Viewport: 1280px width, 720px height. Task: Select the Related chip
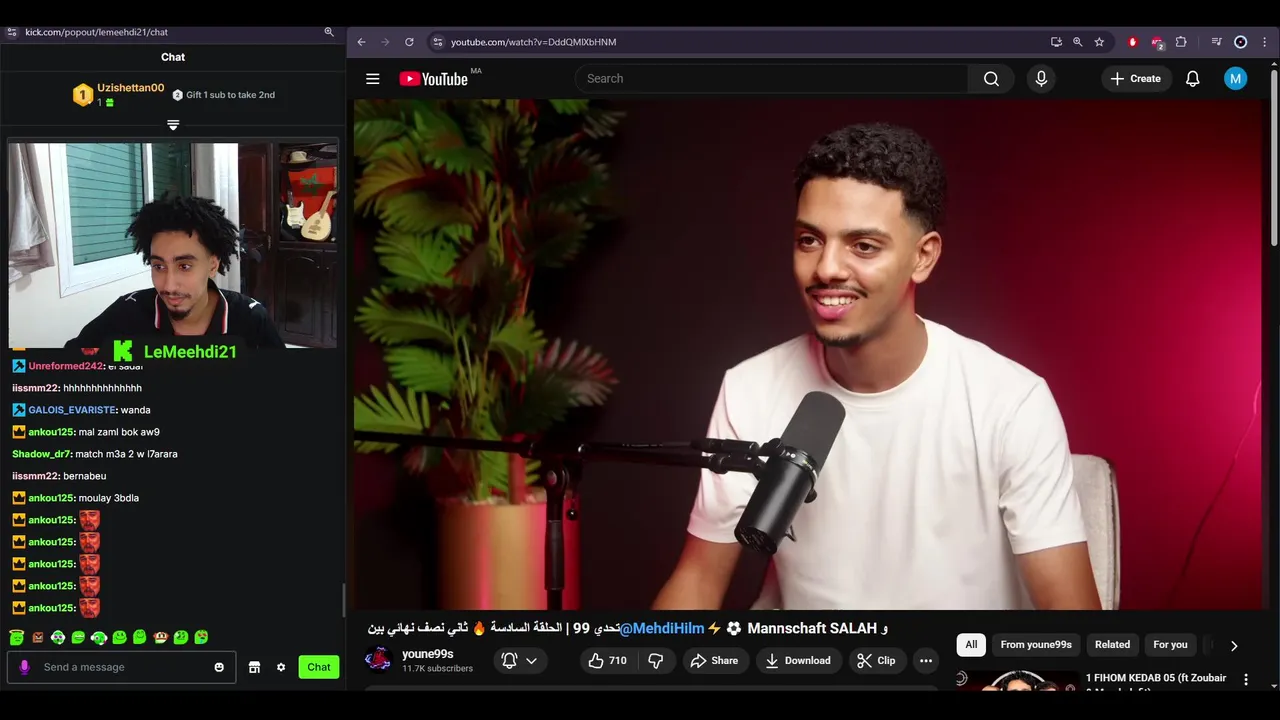point(1112,645)
